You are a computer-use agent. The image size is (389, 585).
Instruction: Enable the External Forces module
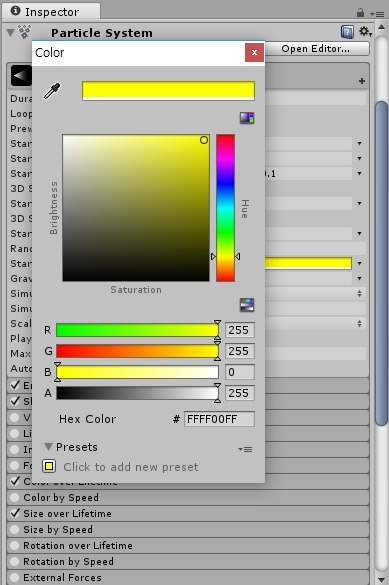15,578
